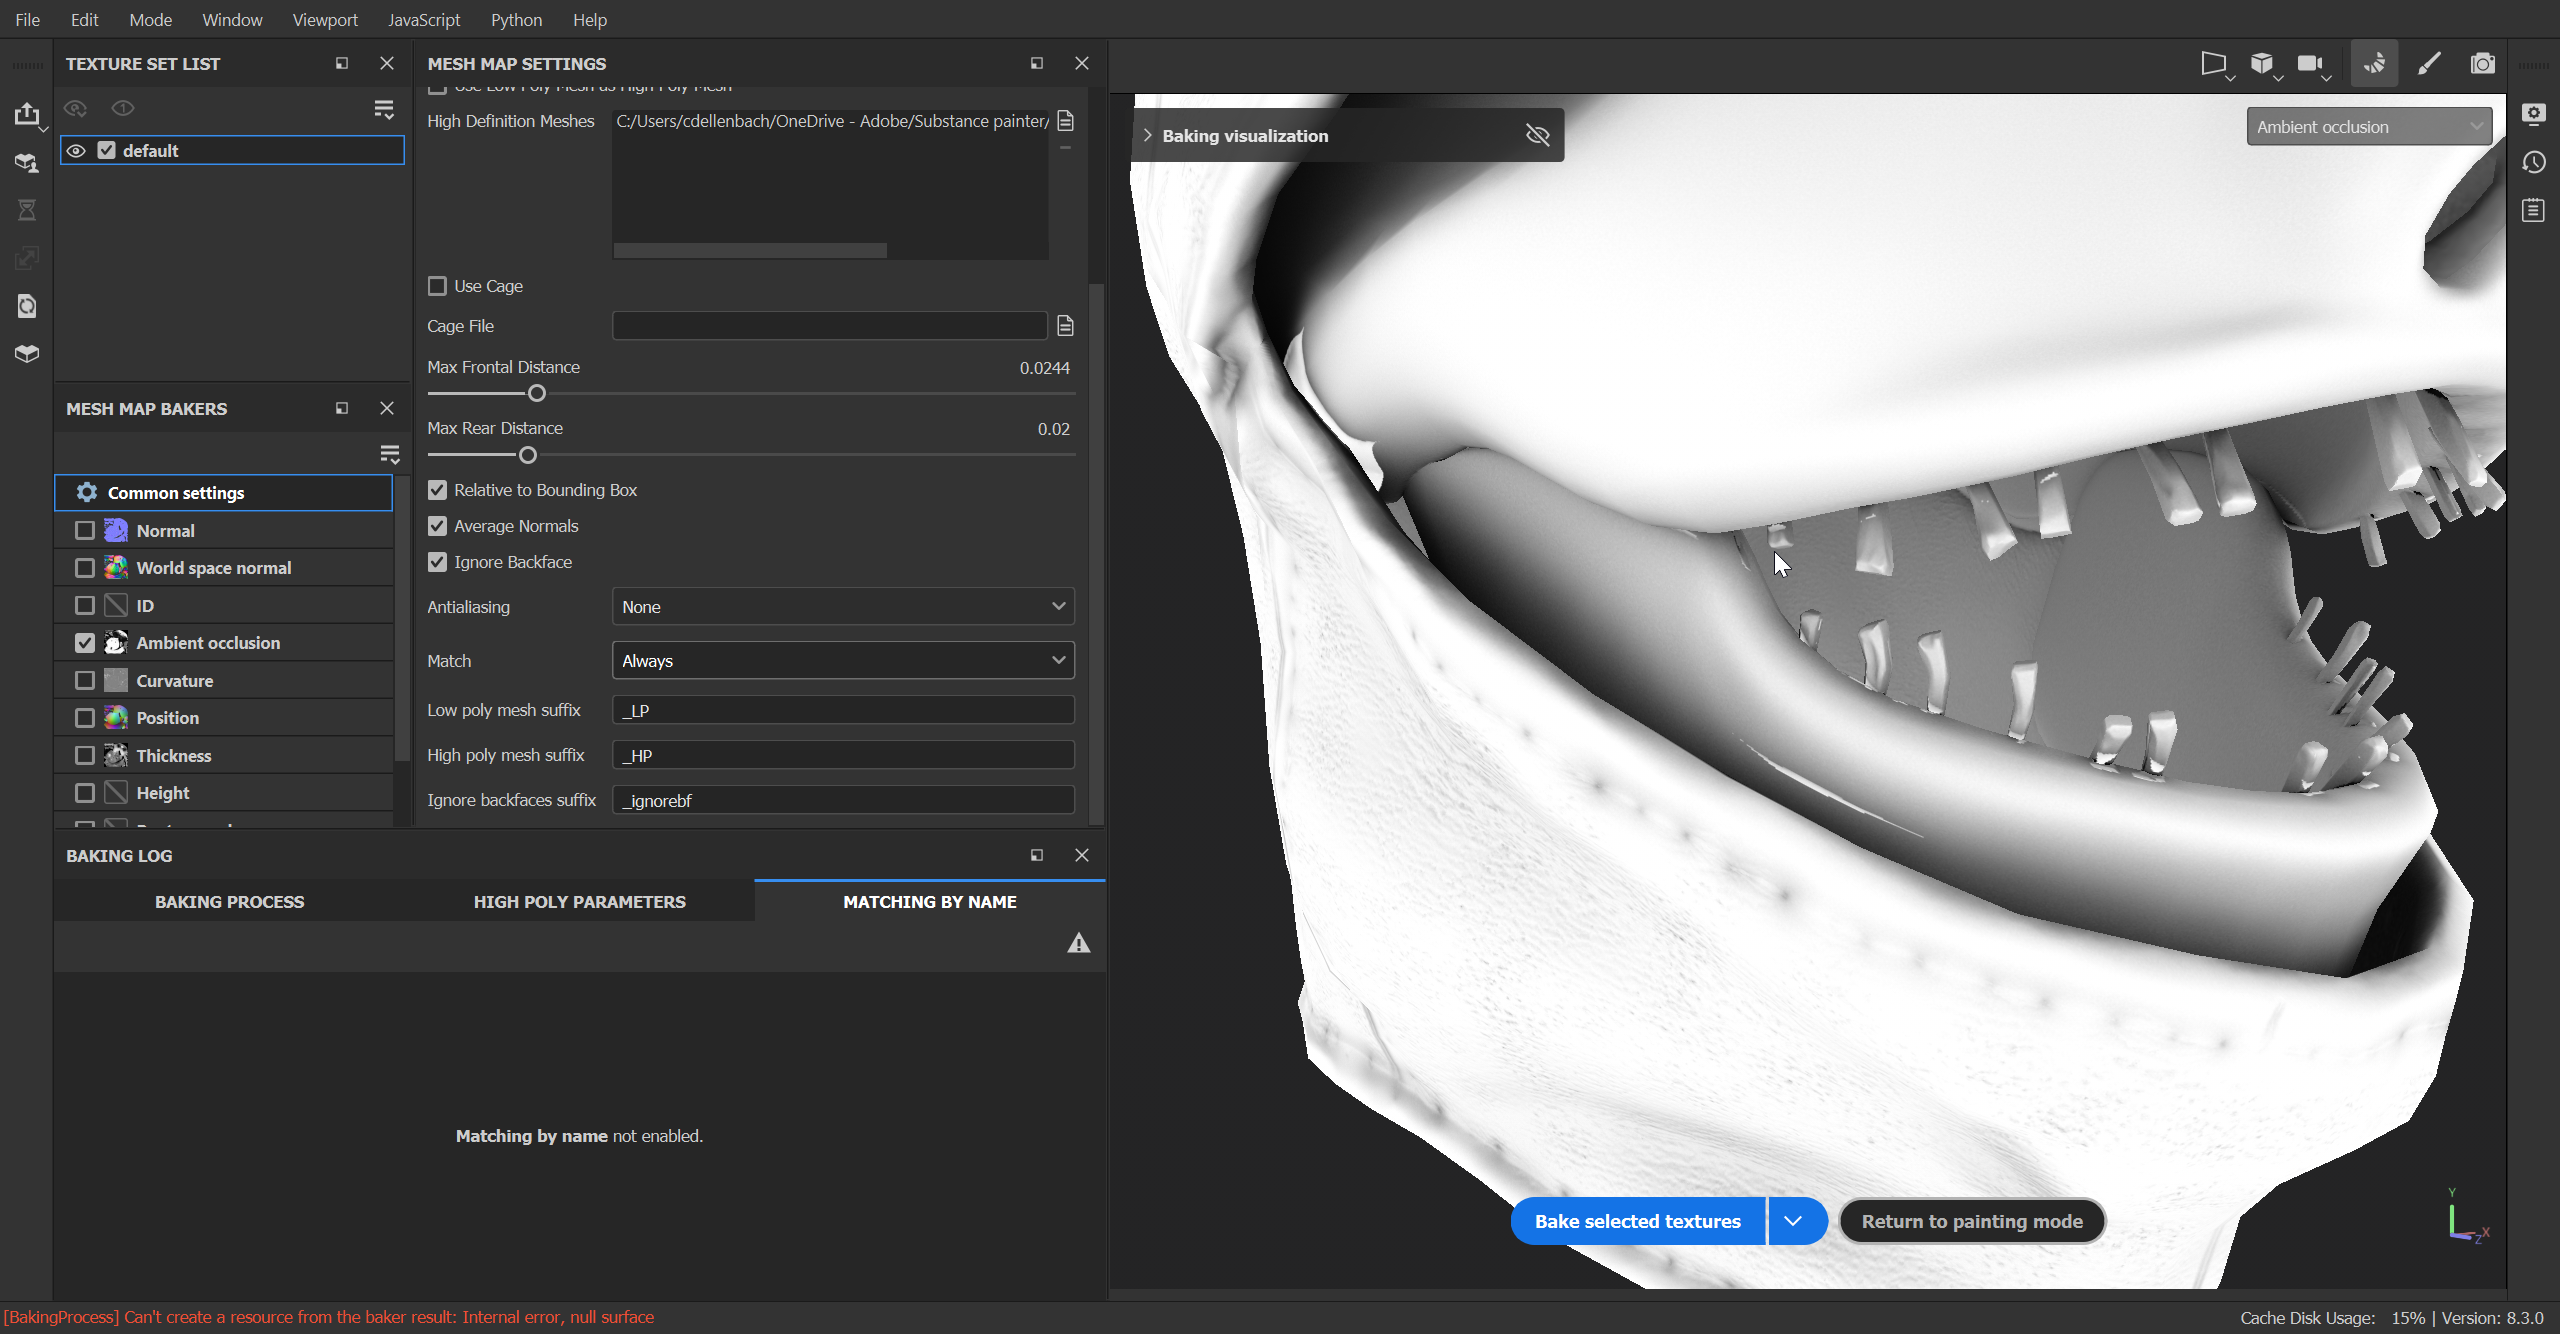Open the Python menu
The image size is (2560, 1334).
click(516, 19)
